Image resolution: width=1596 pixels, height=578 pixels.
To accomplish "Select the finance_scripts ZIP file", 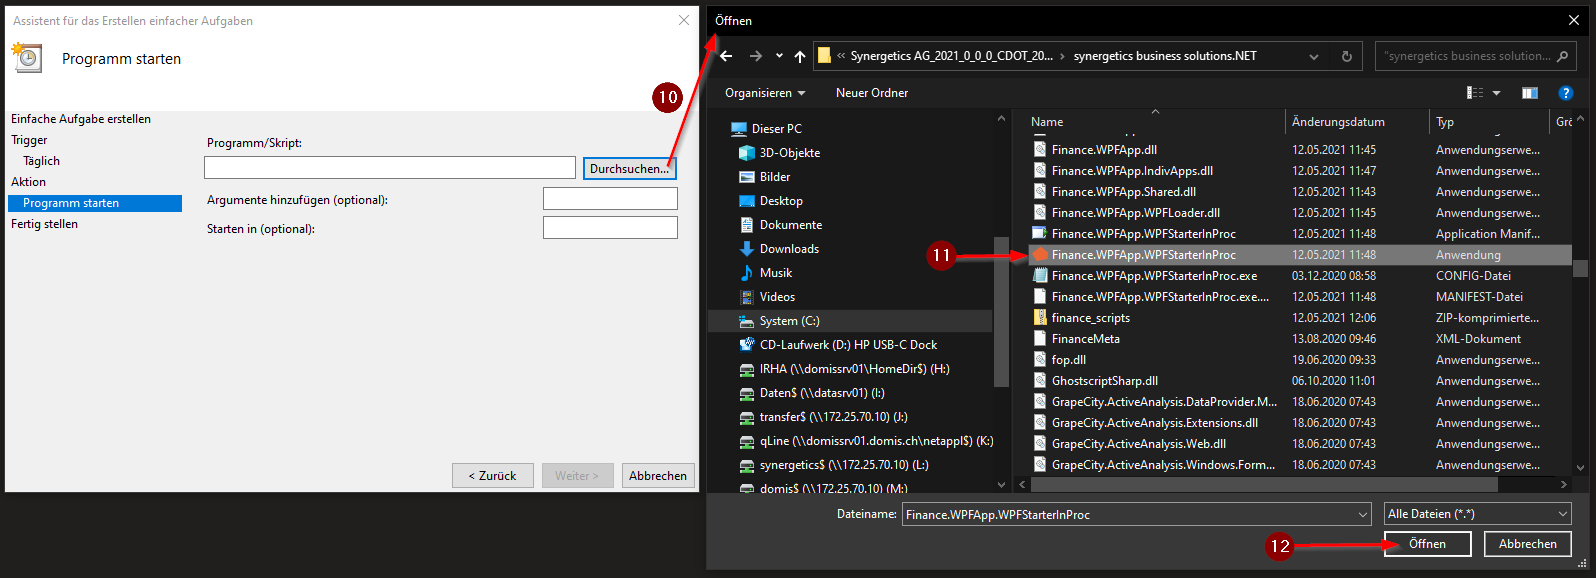I will 1090,318.
